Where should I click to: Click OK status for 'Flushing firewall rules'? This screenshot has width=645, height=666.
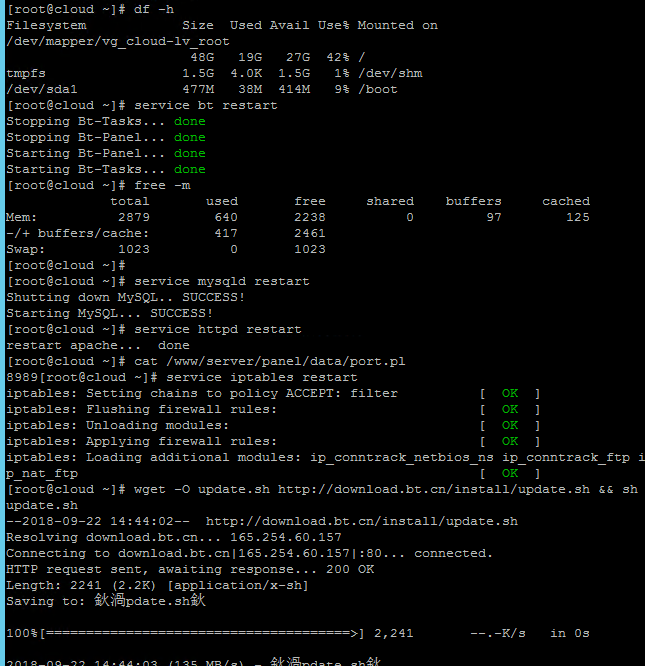[510, 409]
